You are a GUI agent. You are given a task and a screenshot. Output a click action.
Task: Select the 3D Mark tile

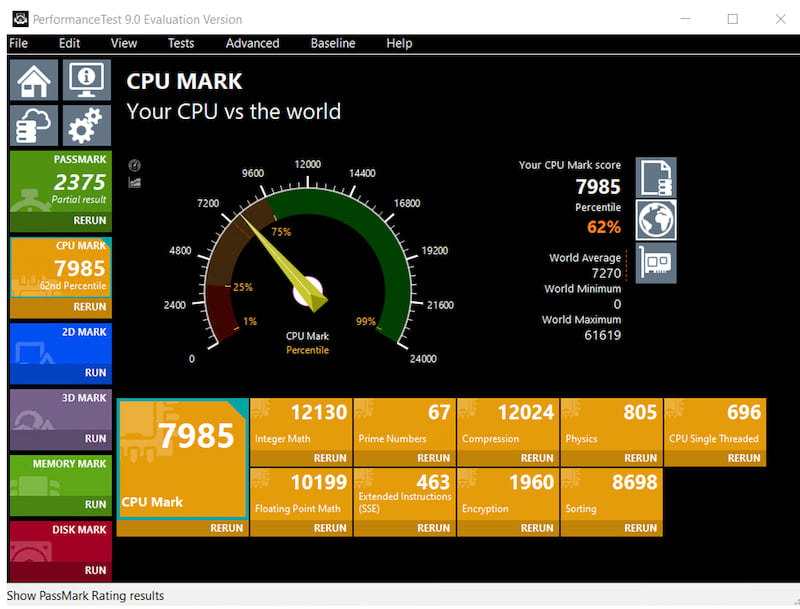click(61, 410)
